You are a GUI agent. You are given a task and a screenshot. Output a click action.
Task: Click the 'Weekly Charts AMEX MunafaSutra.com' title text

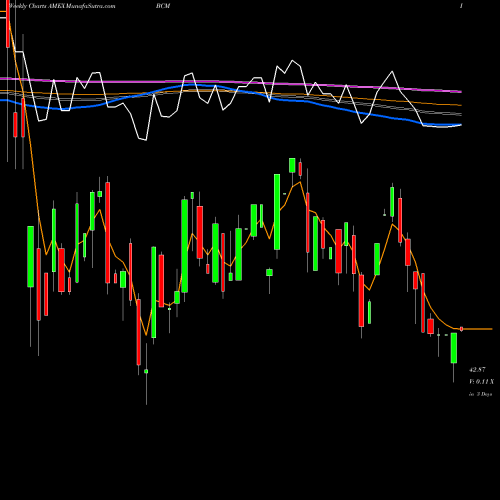pos(62,6)
